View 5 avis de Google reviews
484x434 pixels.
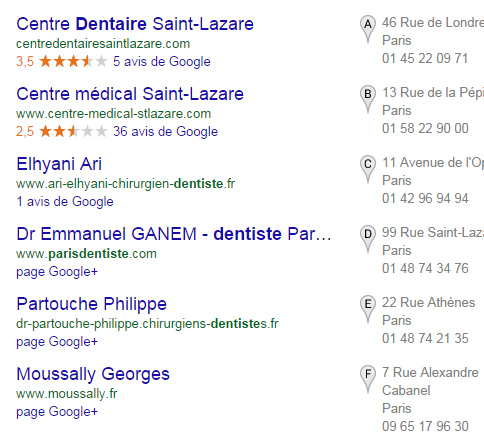(x=162, y=61)
